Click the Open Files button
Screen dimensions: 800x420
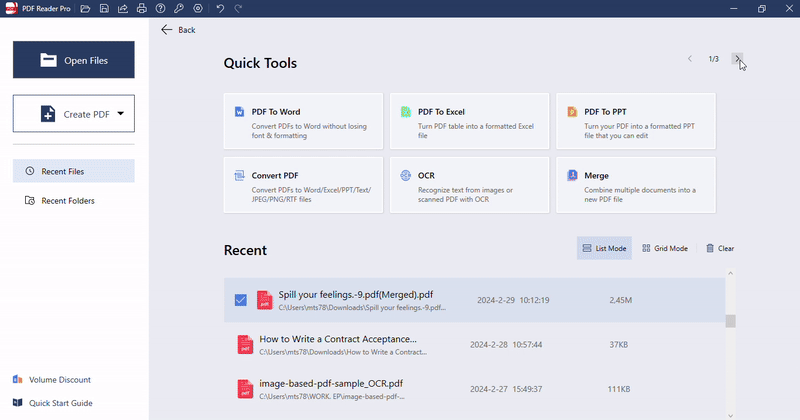[x=73, y=60]
